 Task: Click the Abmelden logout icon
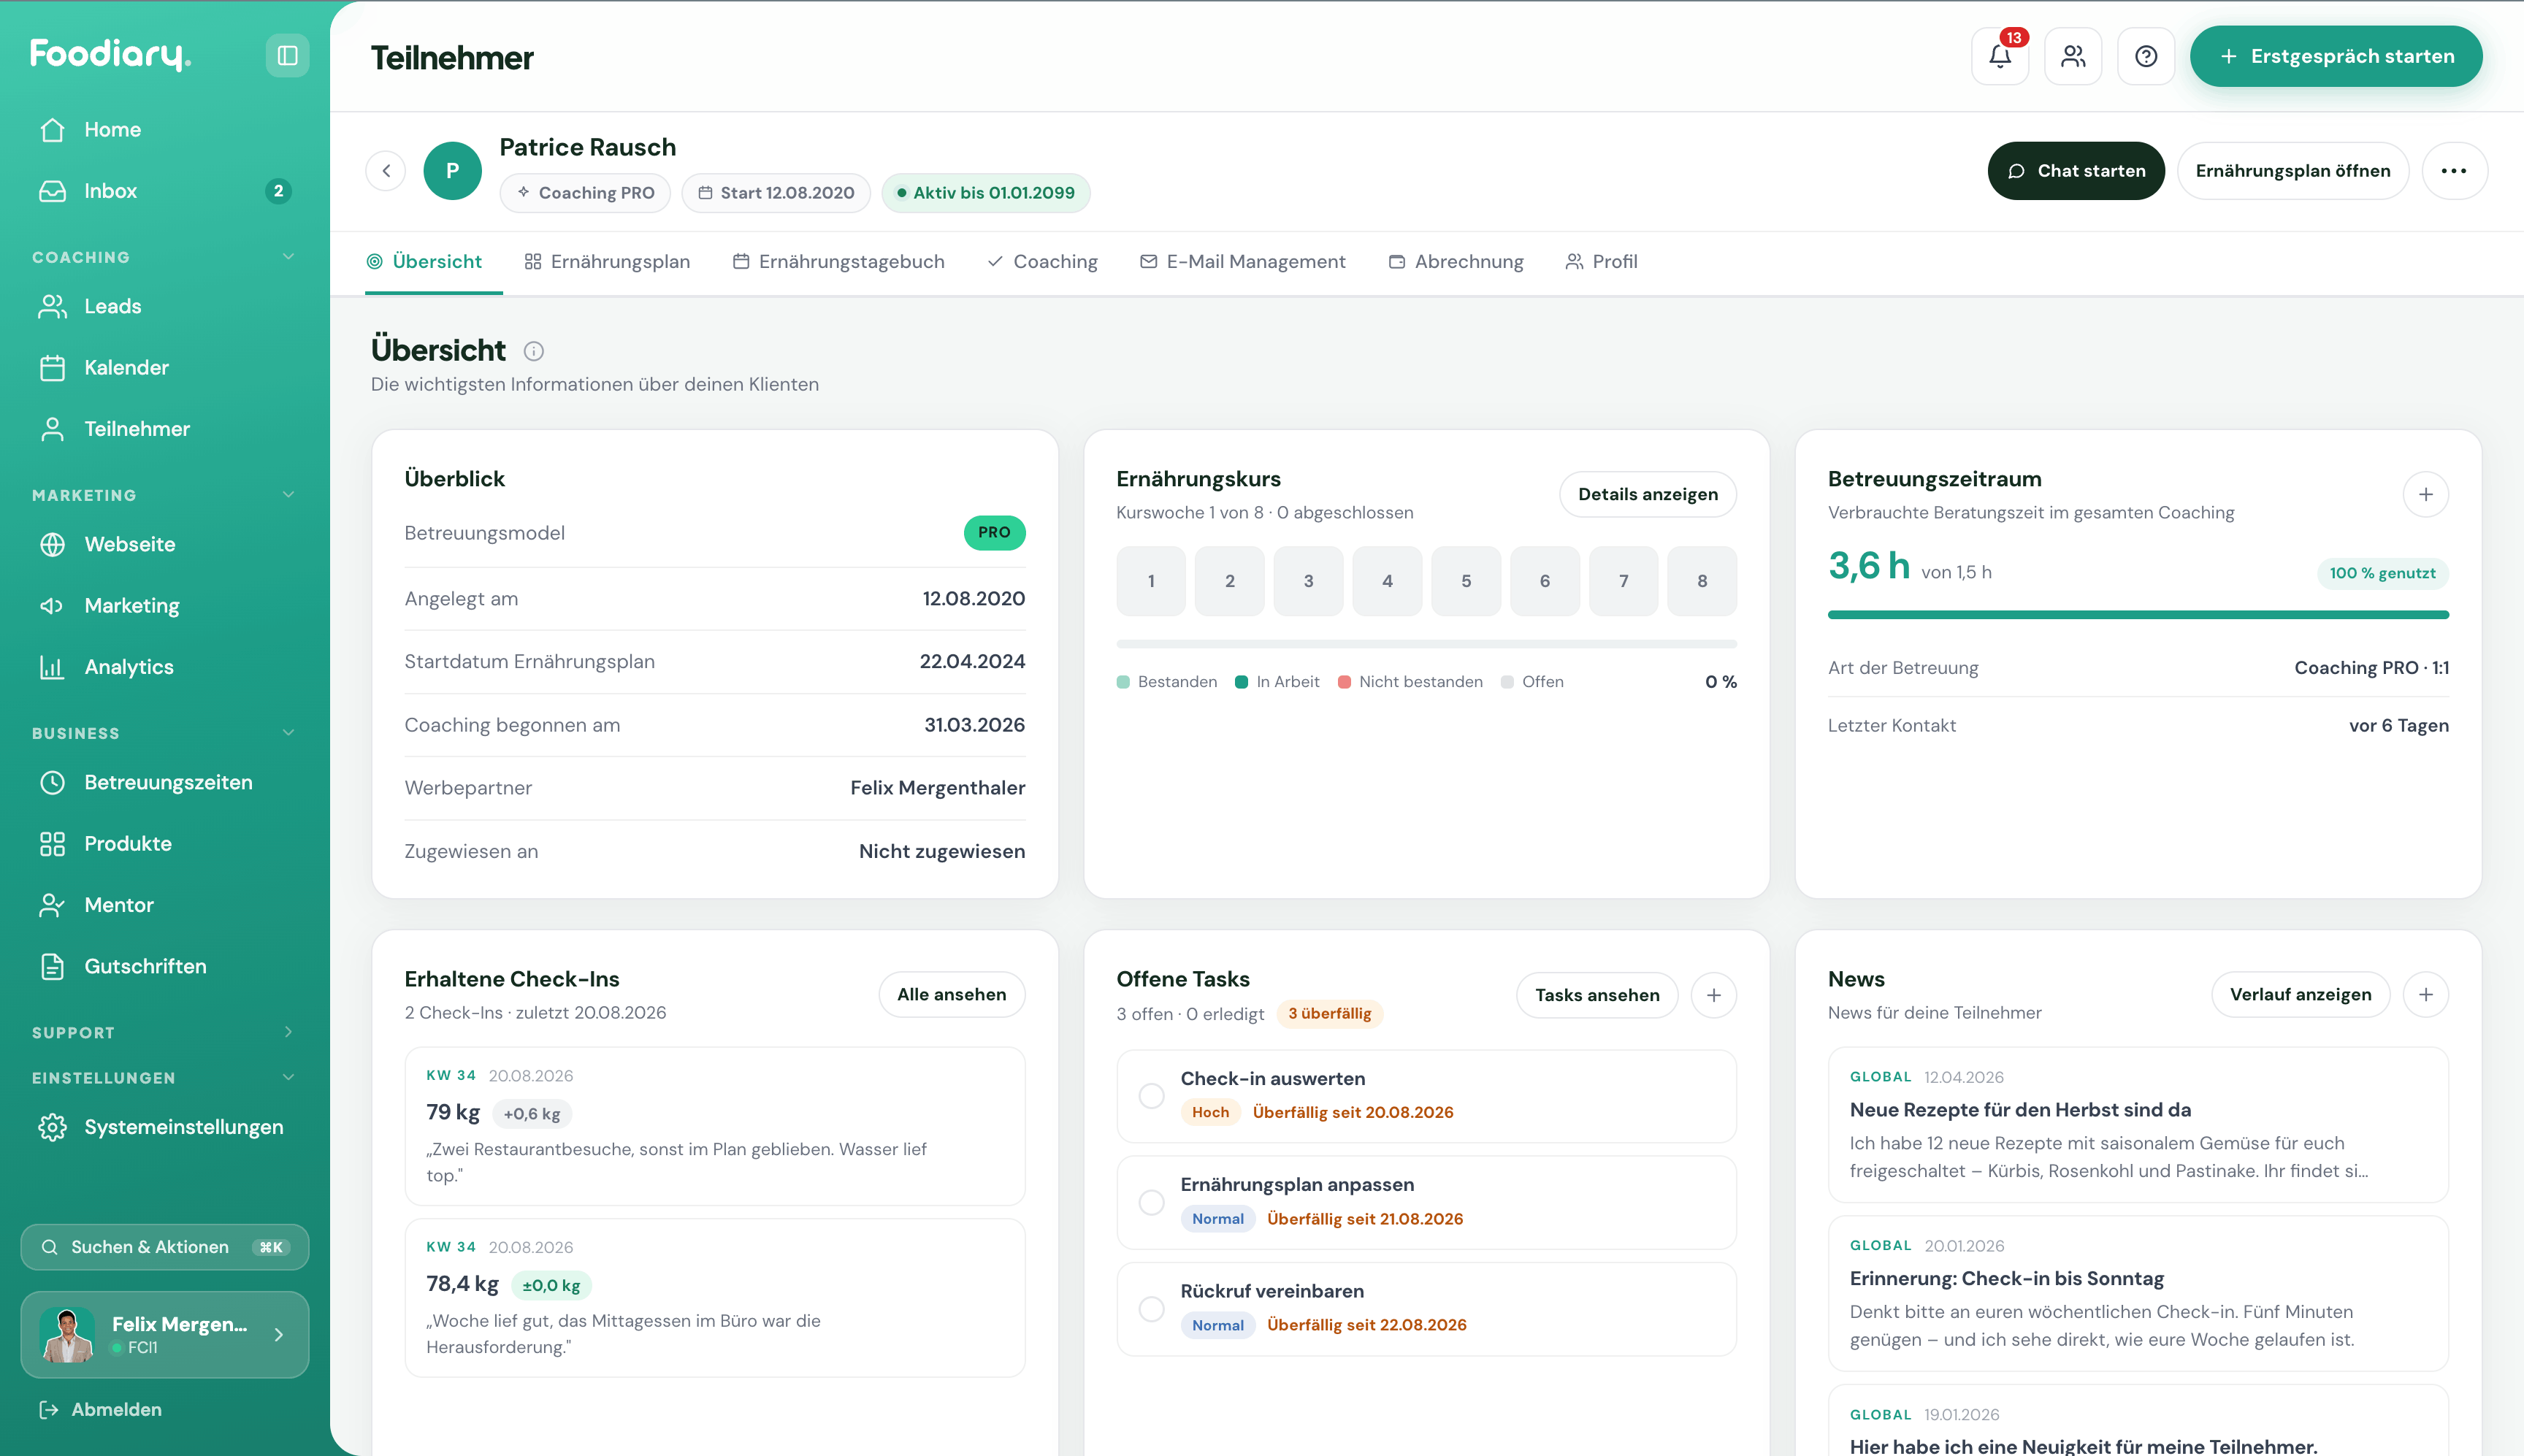coord(48,1409)
